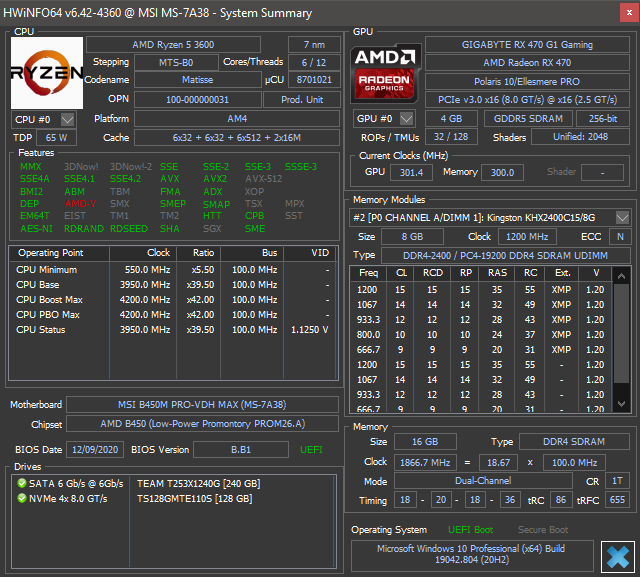640x577 pixels.
Task: Click the GIGABYTE RX 470 G1 Gaming field
Action: (x=527, y=45)
